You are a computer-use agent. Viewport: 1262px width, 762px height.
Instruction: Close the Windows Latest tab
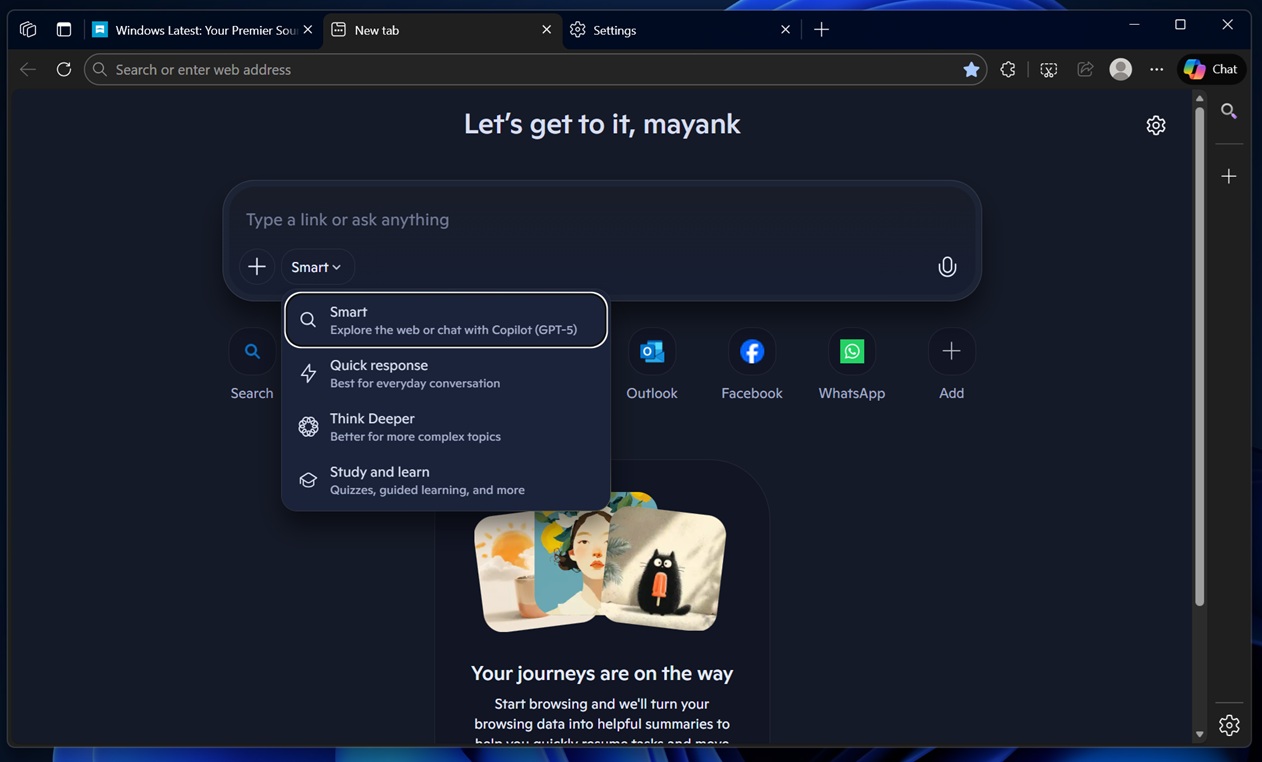(x=308, y=30)
